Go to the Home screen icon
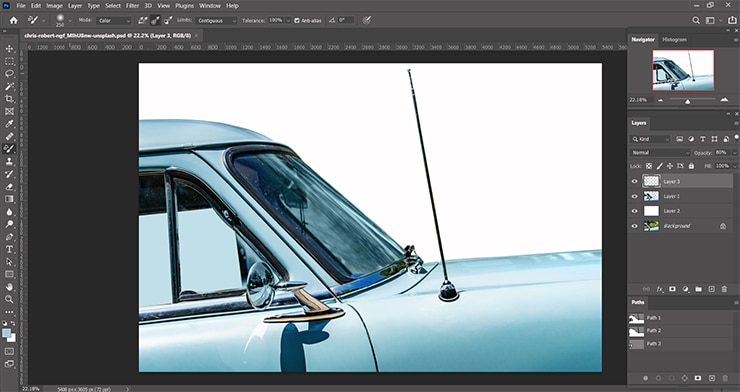This screenshot has height=392, width=740. [x=14, y=20]
